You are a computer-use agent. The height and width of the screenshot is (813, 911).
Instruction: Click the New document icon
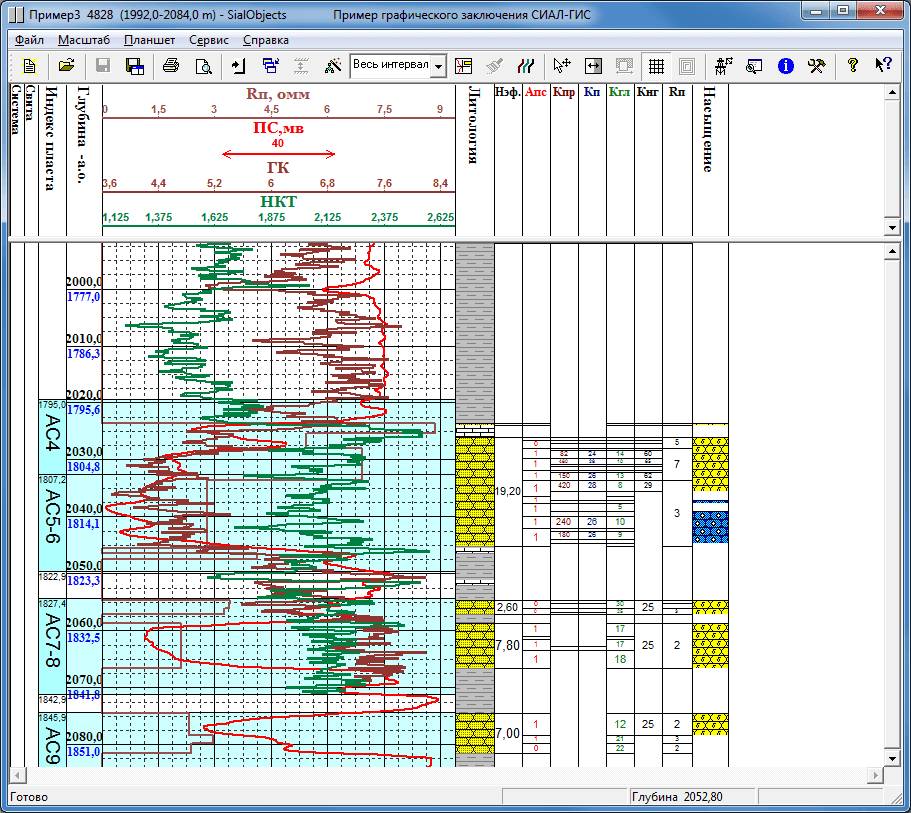(x=30, y=66)
